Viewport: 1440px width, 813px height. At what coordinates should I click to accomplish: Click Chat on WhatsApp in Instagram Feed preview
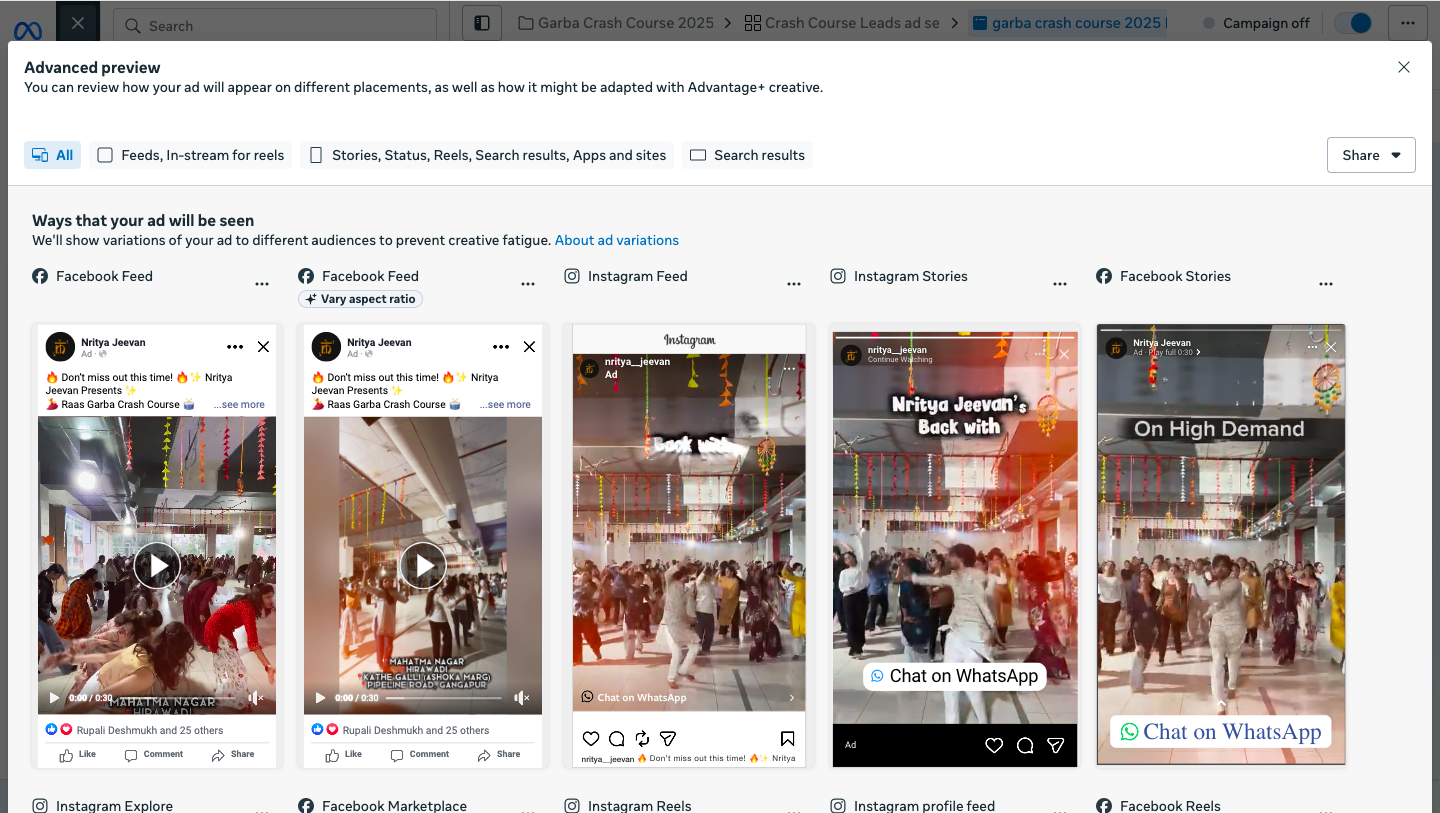pyautogui.click(x=688, y=698)
